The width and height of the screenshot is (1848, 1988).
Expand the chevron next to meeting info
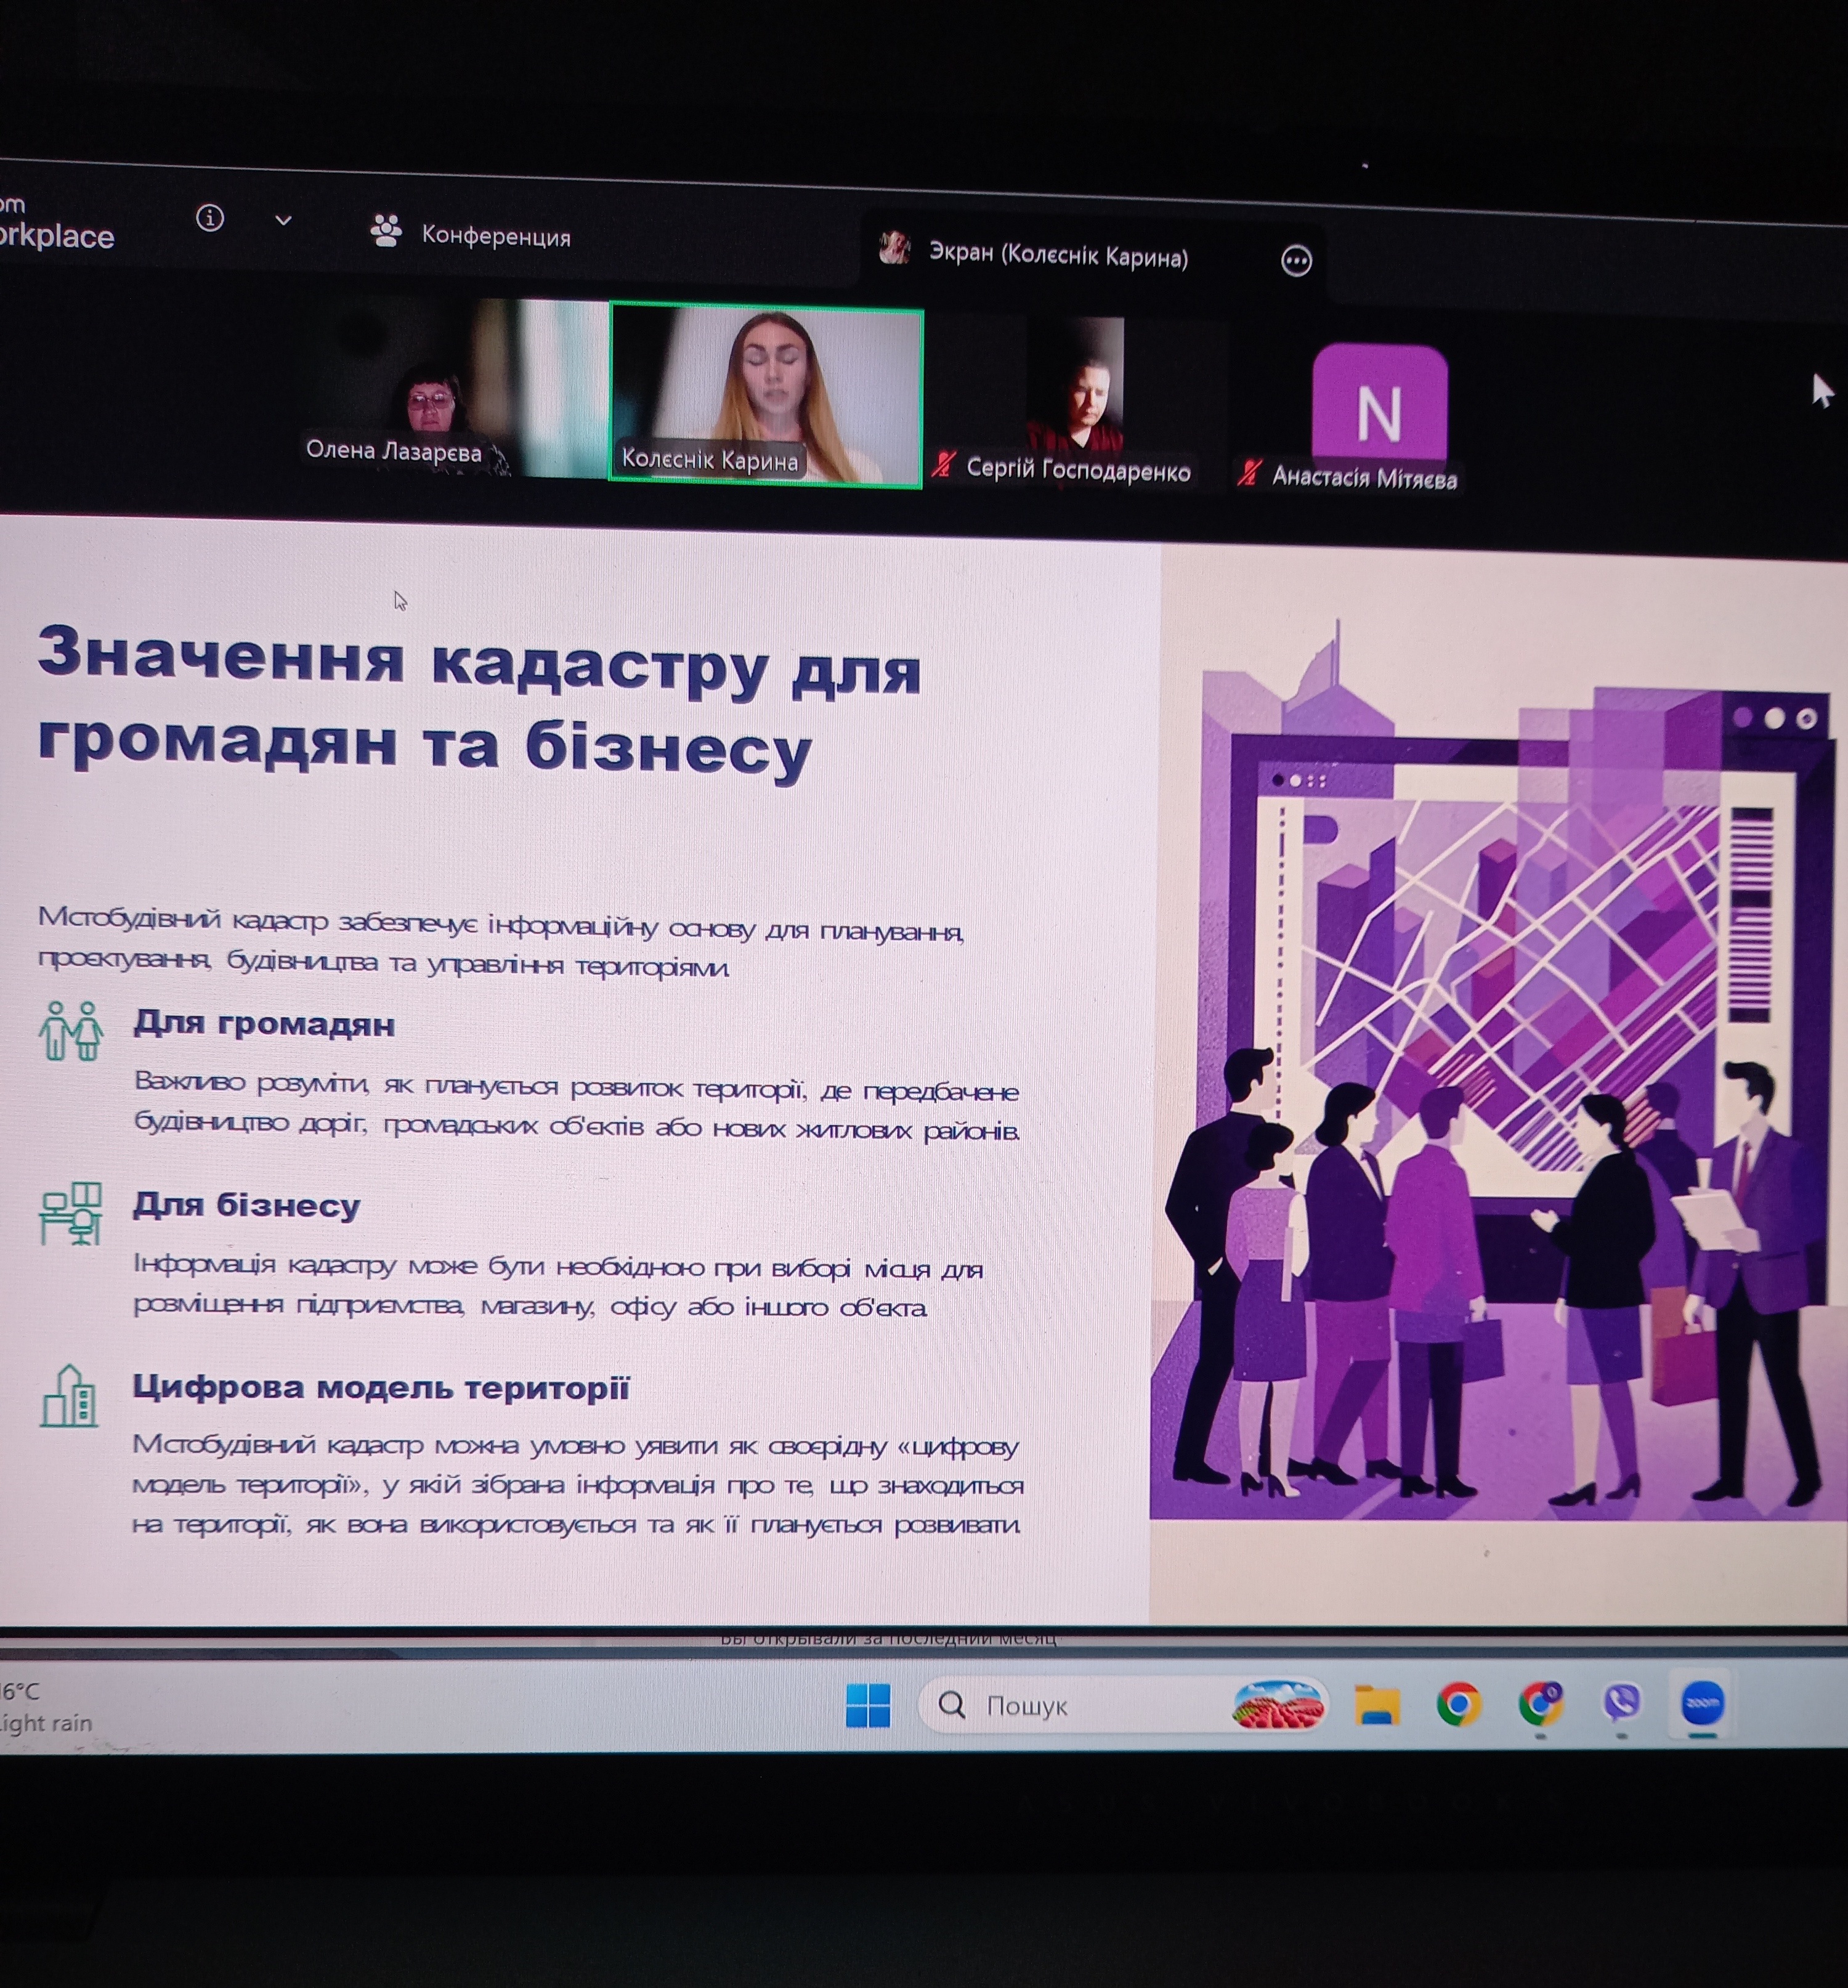pyautogui.click(x=283, y=220)
